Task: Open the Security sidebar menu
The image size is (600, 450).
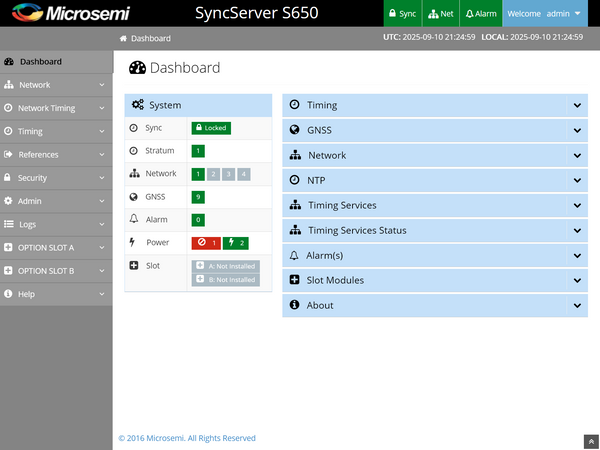Action: pos(56,178)
